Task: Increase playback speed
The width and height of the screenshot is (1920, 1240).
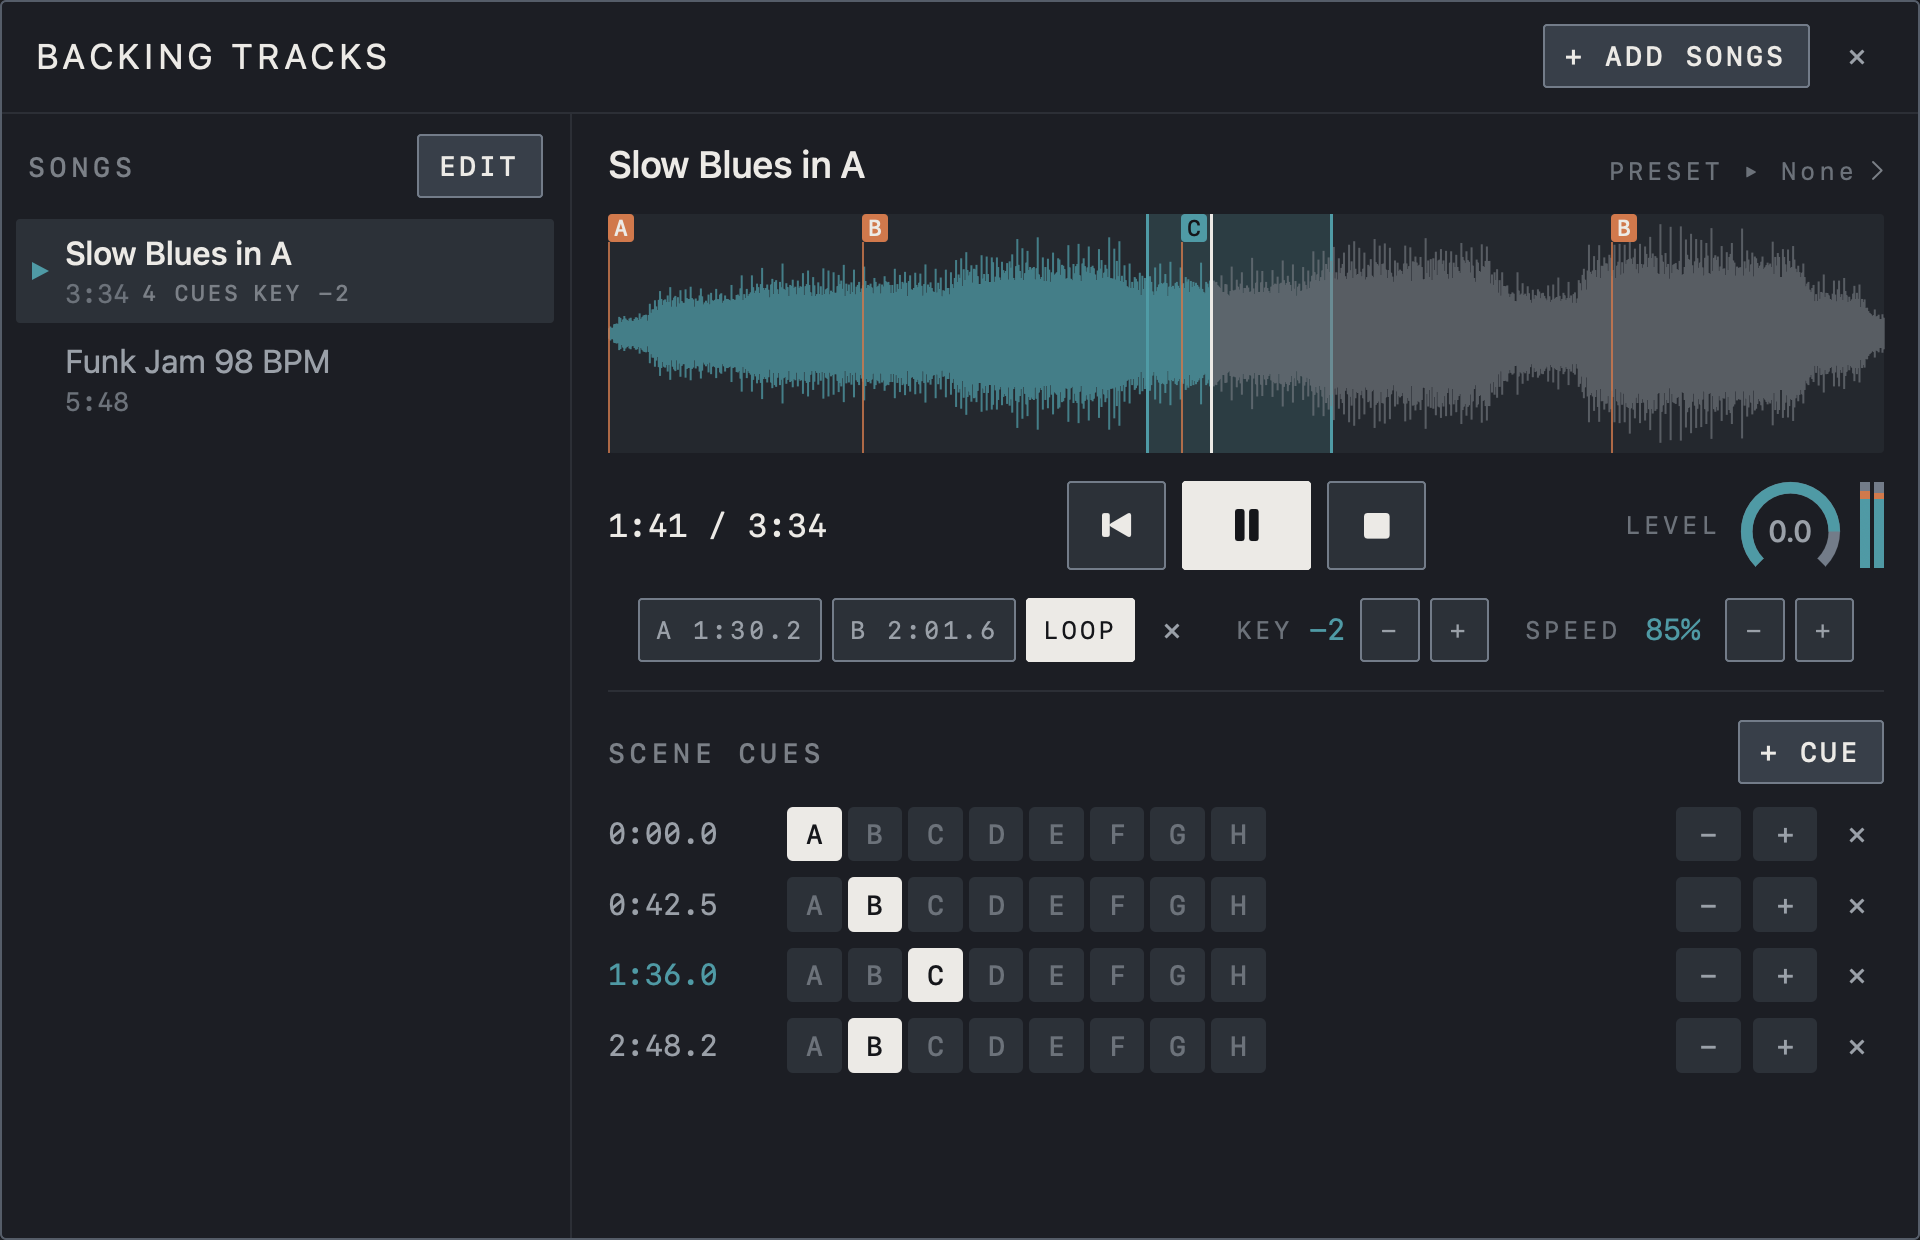Action: click(1824, 630)
